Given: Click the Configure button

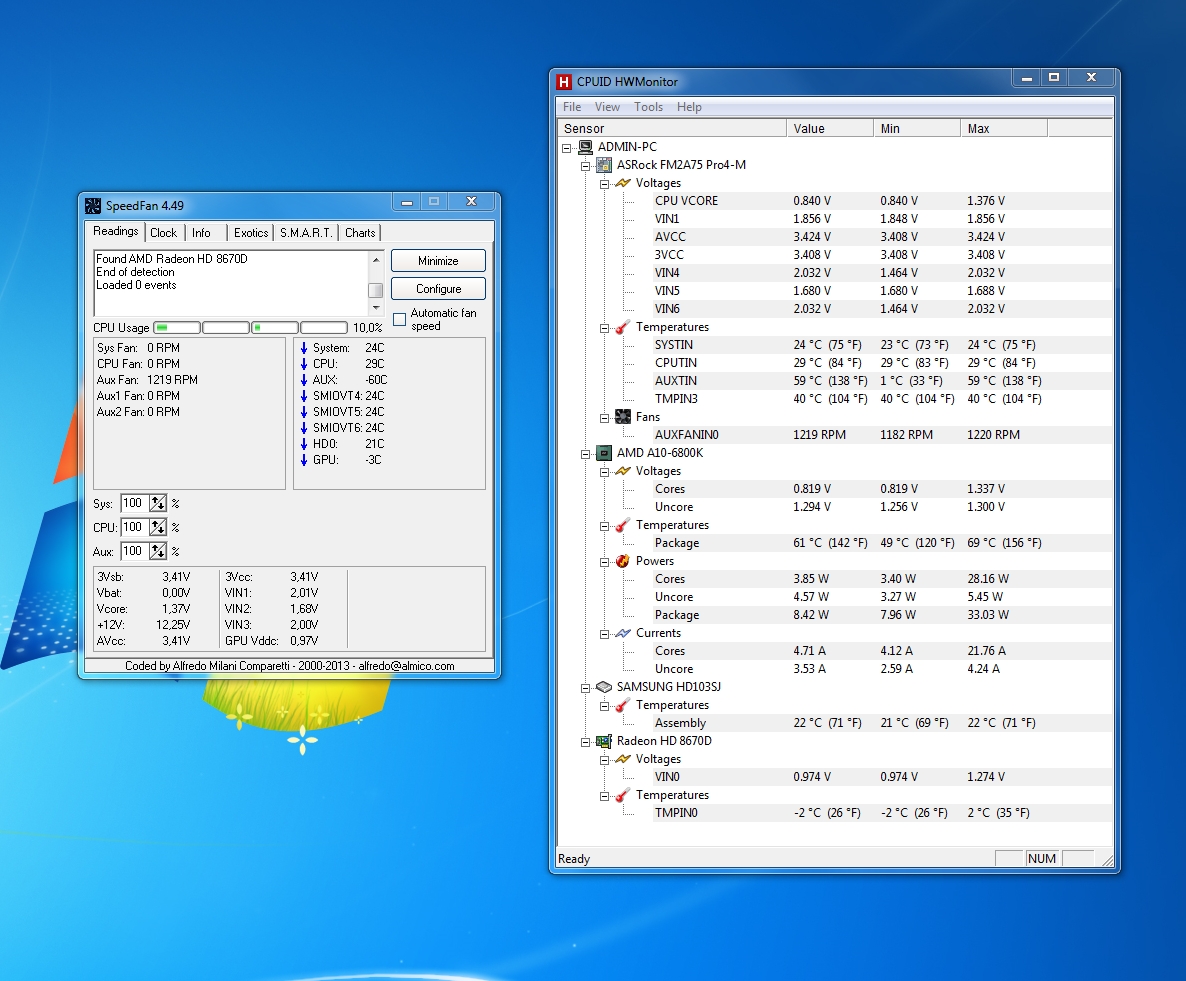Looking at the screenshot, I should [438, 289].
